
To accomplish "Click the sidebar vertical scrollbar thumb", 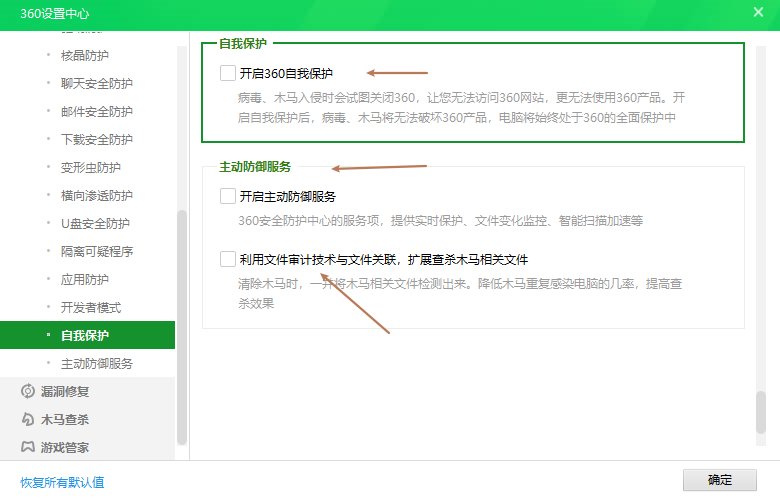I will 182,327.
